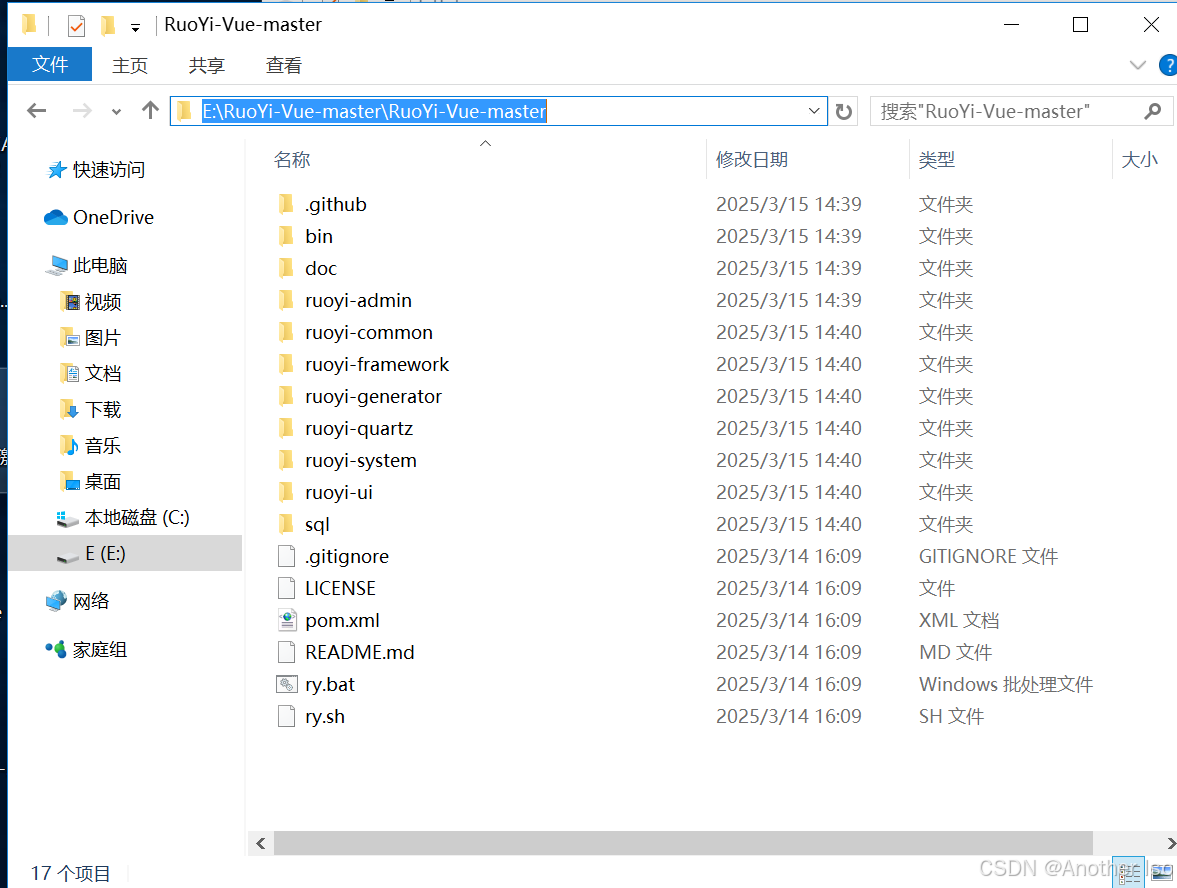
Task: Click the properties checkmark icon in title bar
Action: pos(76,26)
